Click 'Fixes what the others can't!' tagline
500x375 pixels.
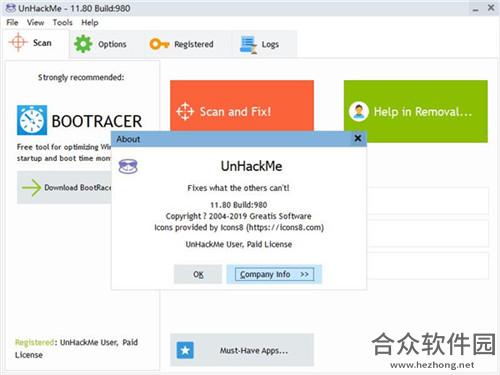(238, 188)
